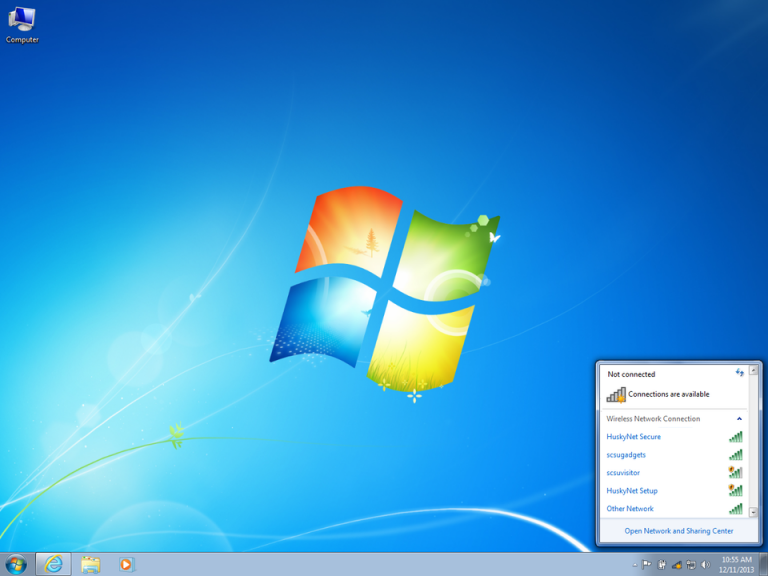
Task: Open Network and Sharing Center link
Action: coord(679,531)
